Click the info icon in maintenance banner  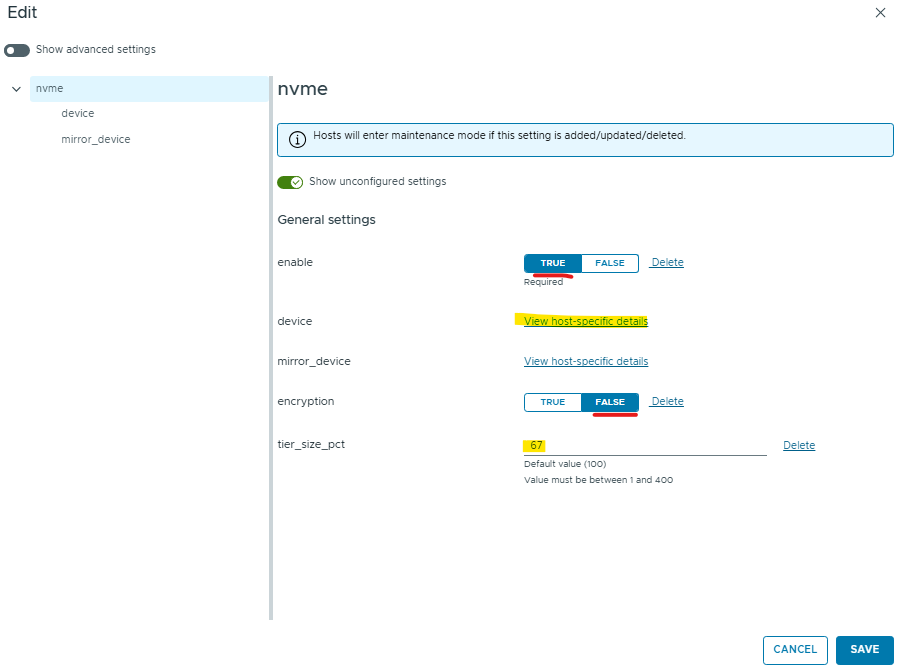coord(297,139)
